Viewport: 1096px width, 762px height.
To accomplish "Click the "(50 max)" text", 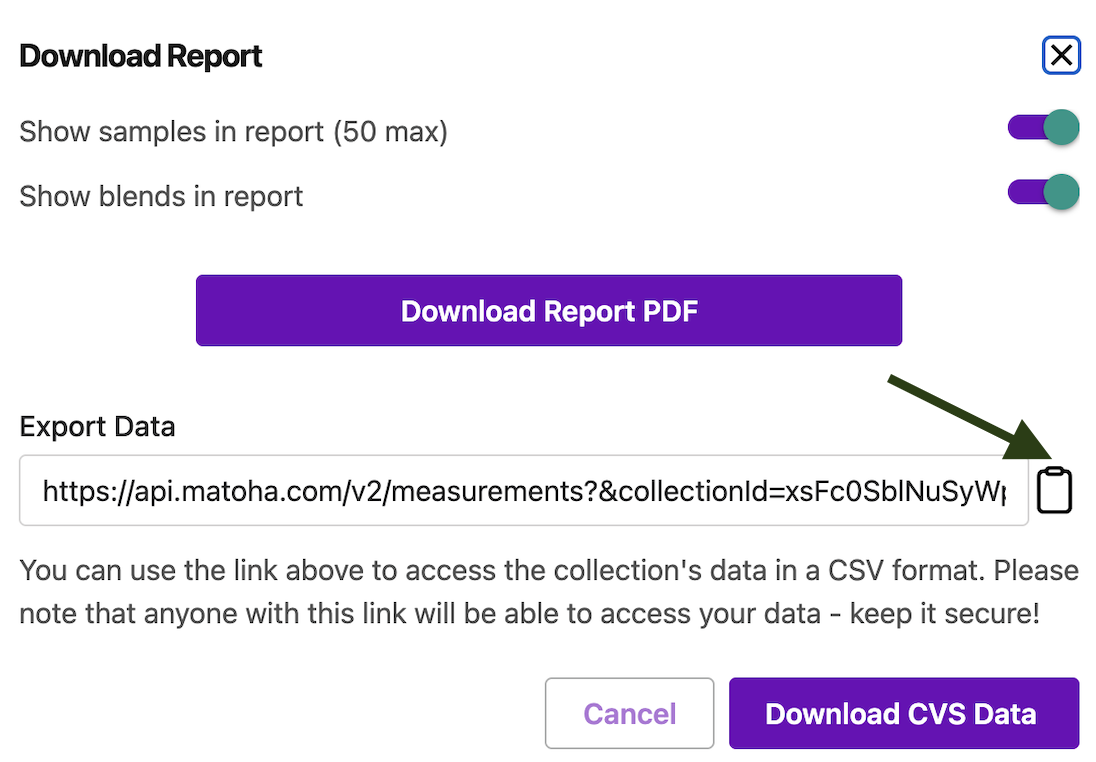I will pos(390,131).
